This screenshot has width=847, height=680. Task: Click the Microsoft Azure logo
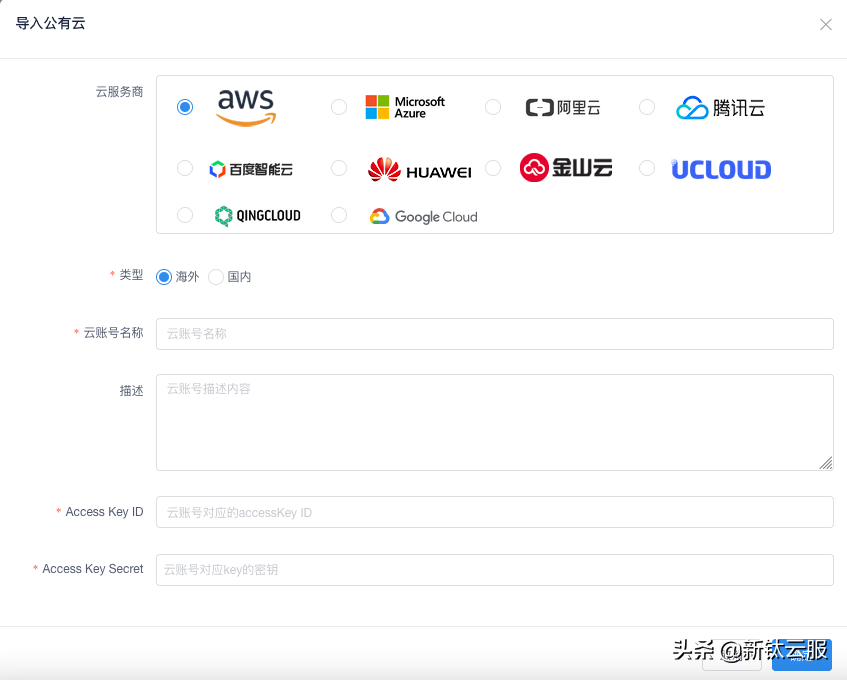pyautogui.click(x=405, y=107)
